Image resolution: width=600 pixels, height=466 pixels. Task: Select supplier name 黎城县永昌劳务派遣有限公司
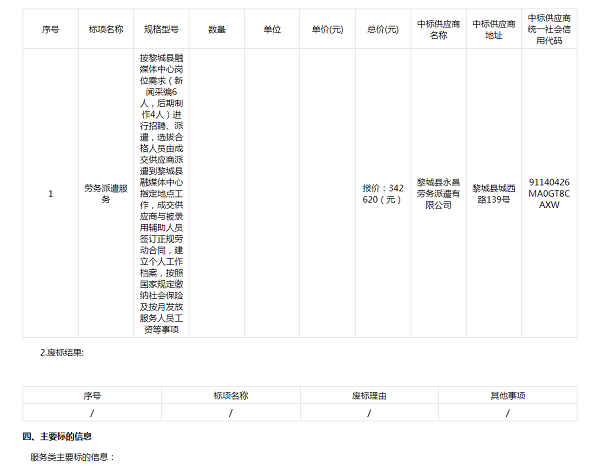(x=438, y=193)
